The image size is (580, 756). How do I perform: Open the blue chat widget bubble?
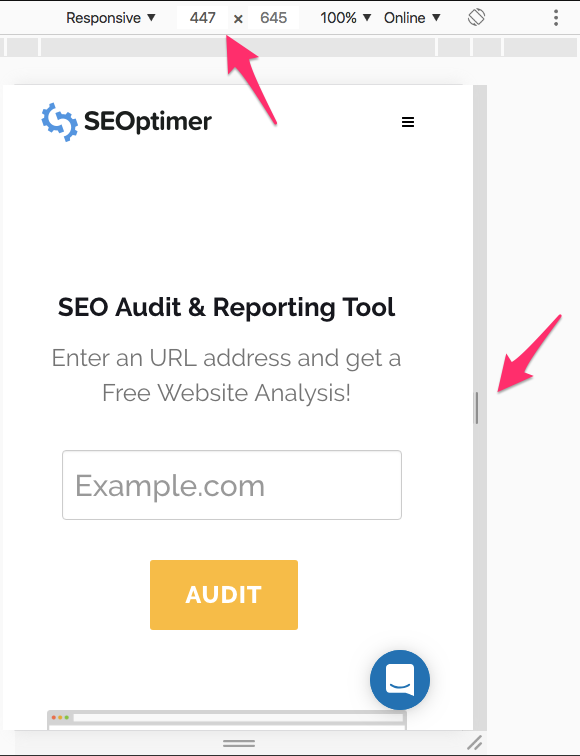400,680
